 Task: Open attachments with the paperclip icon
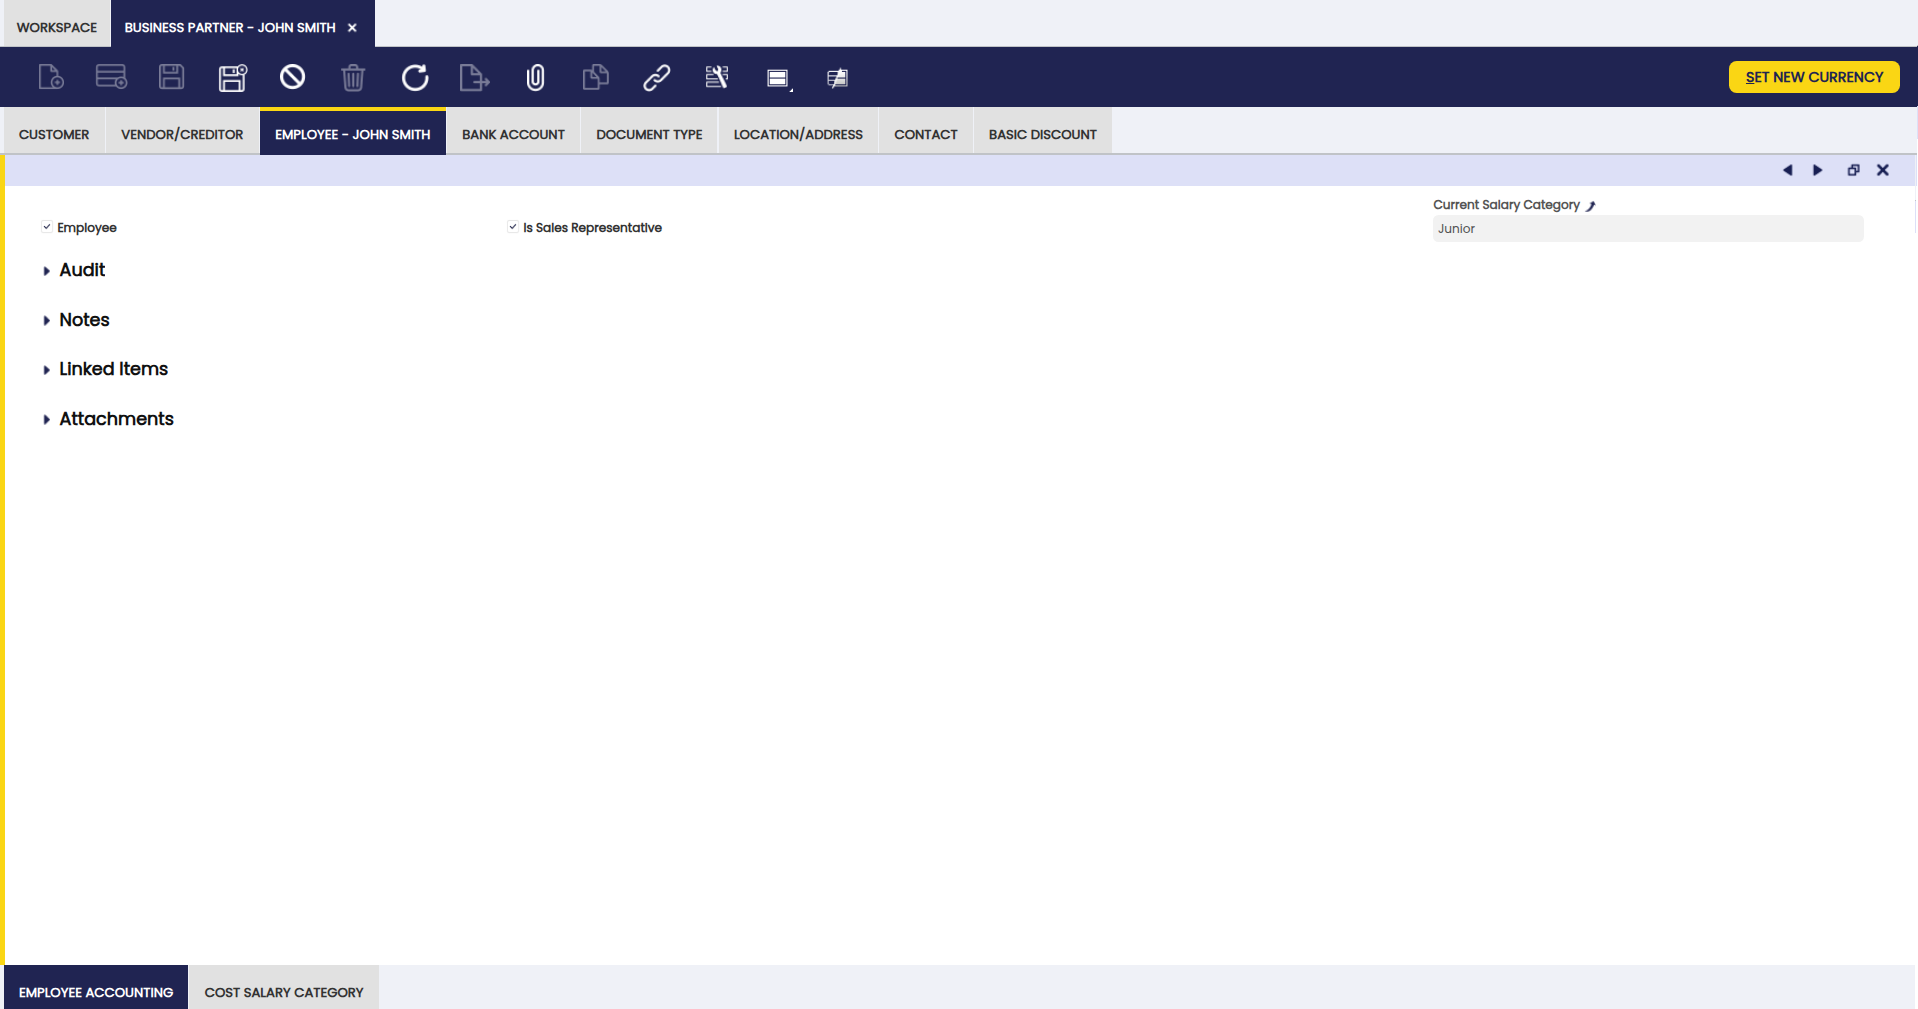[535, 78]
